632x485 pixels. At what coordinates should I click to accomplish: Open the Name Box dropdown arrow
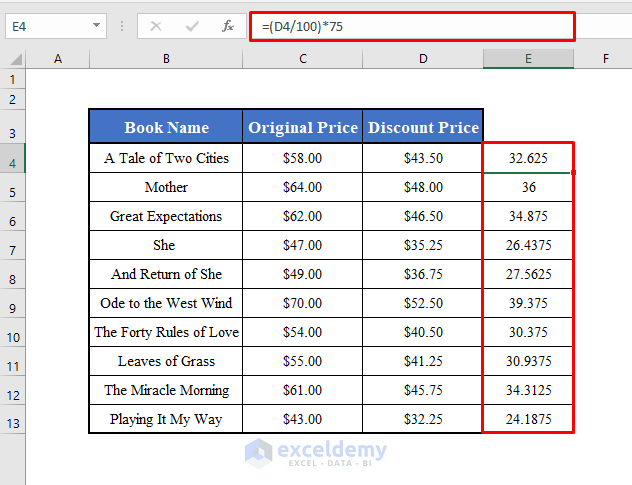(x=96, y=26)
